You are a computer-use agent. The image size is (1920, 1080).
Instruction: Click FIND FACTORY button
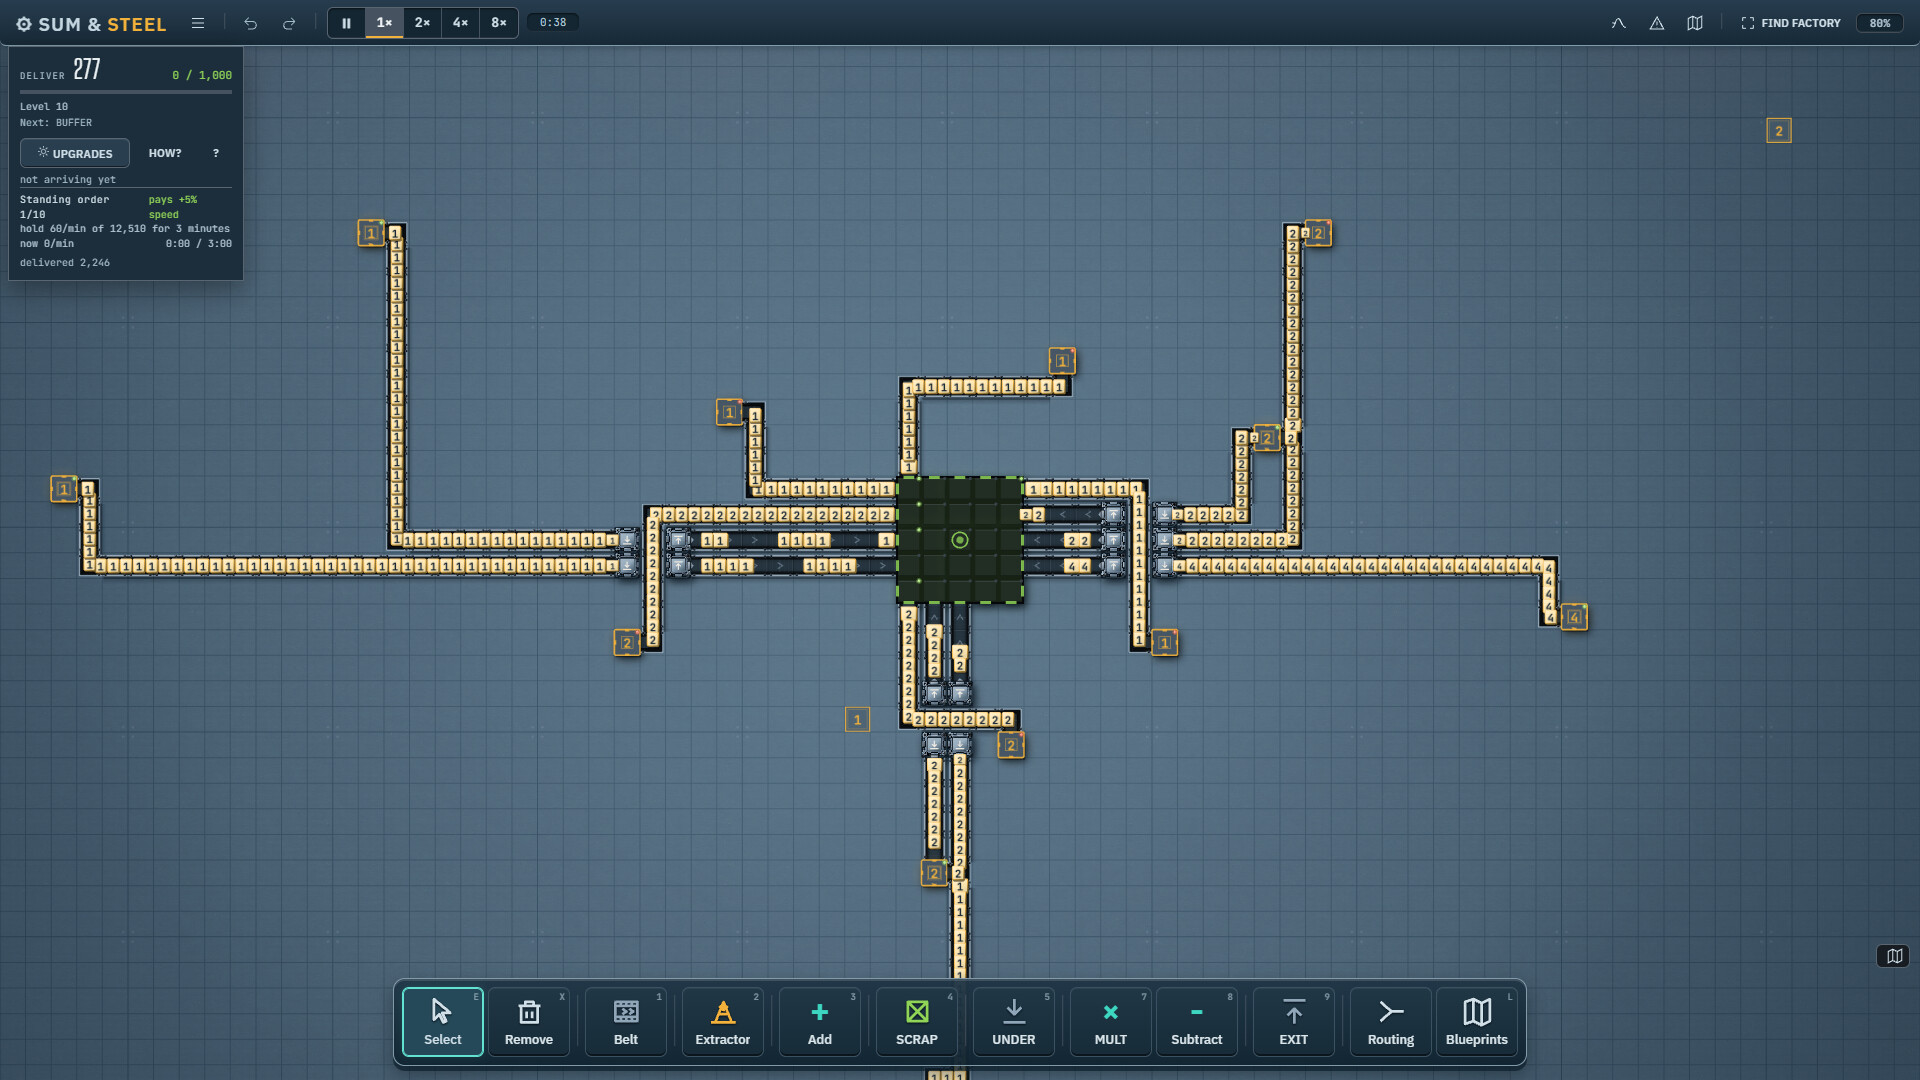1791,23
